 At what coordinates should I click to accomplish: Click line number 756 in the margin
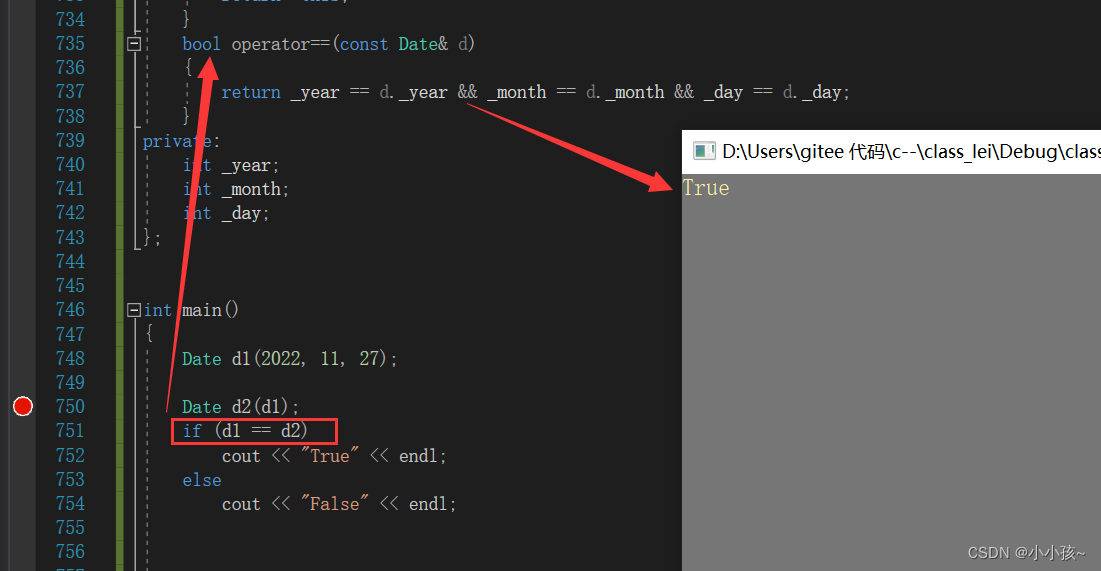pyautogui.click(x=70, y=552)
